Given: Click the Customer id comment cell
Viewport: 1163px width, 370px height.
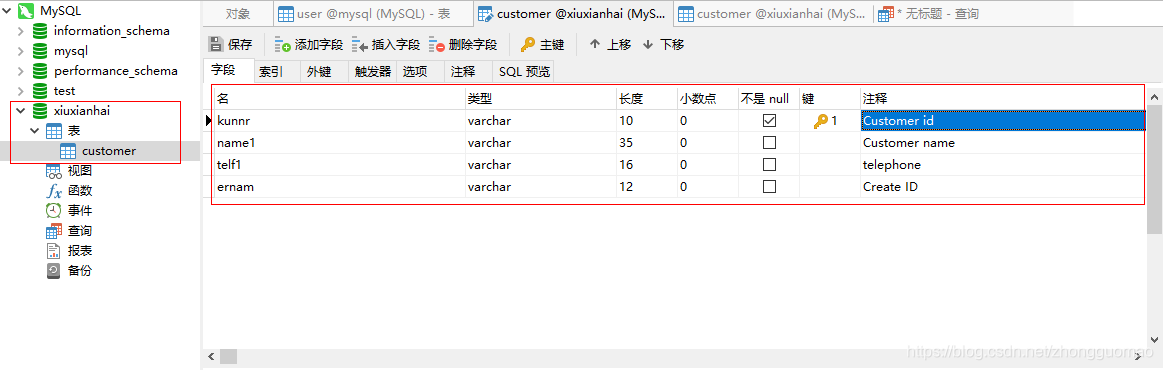Looking at the screenshot, I should tap(1003, 120).
